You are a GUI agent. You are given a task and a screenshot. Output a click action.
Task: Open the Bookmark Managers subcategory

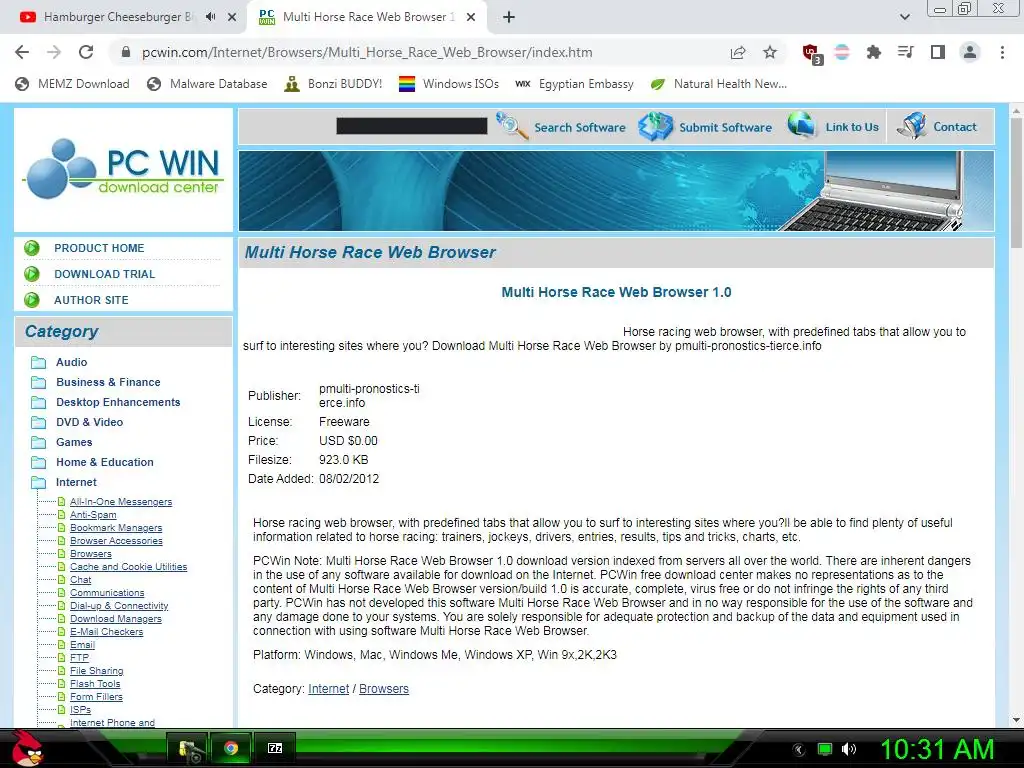click(x=116, y=528)
